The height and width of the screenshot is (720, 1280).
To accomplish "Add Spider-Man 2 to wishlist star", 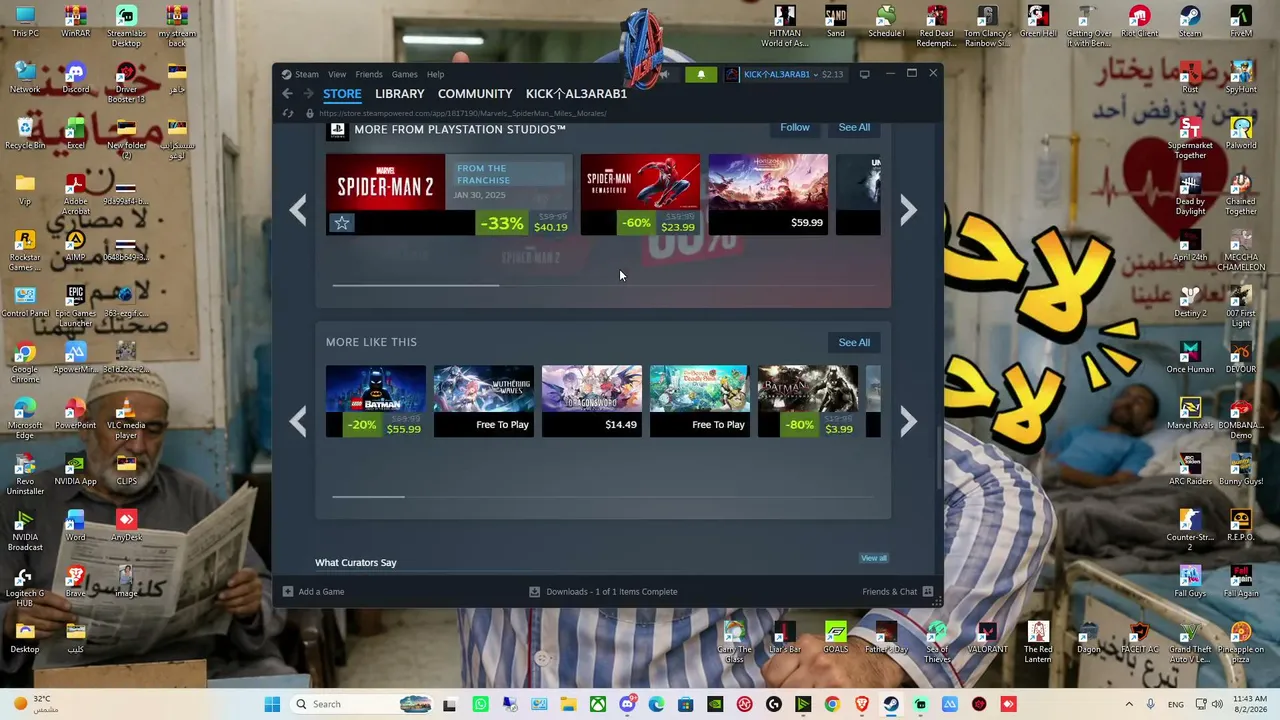I will (342, 223).
